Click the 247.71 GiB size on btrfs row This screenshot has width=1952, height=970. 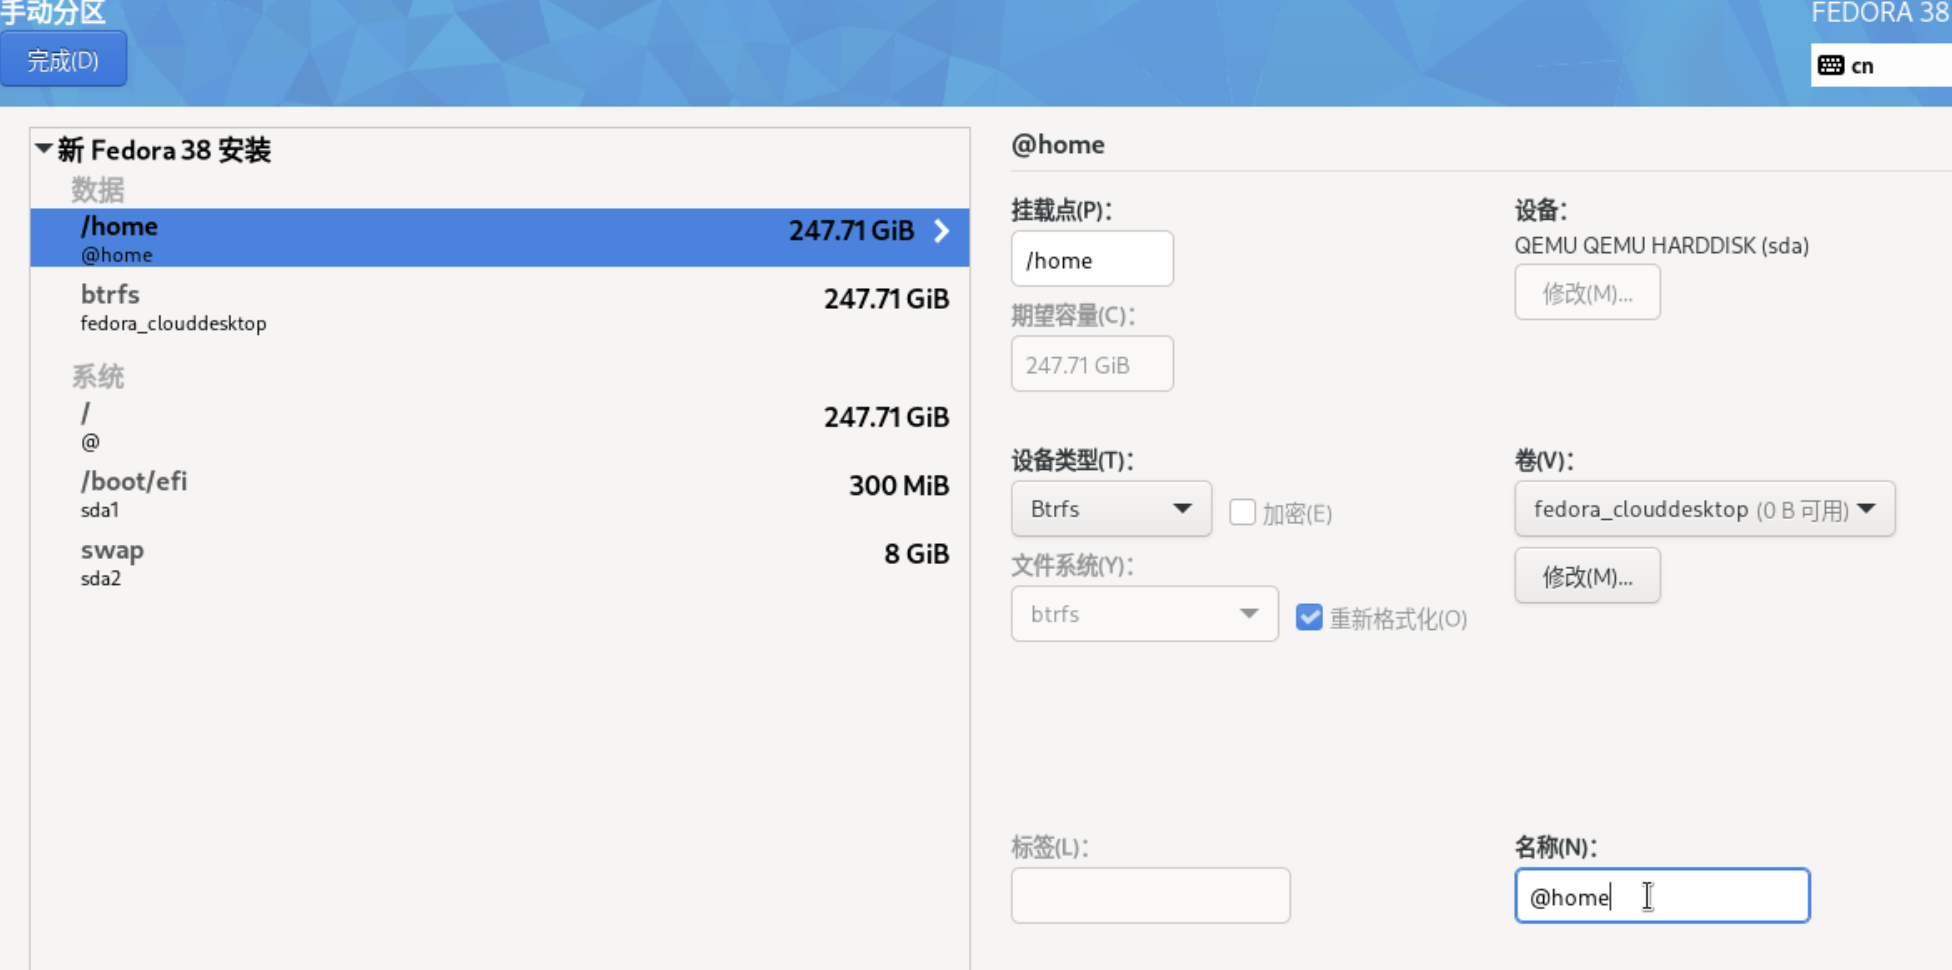[886, 299]
